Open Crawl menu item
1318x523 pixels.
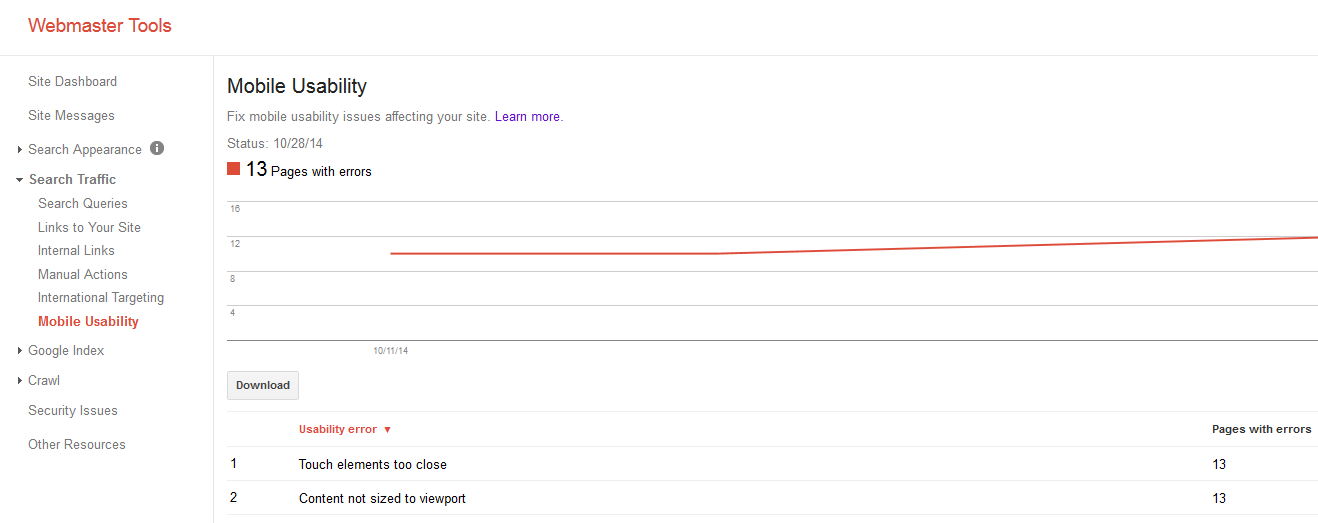(44, 380)
